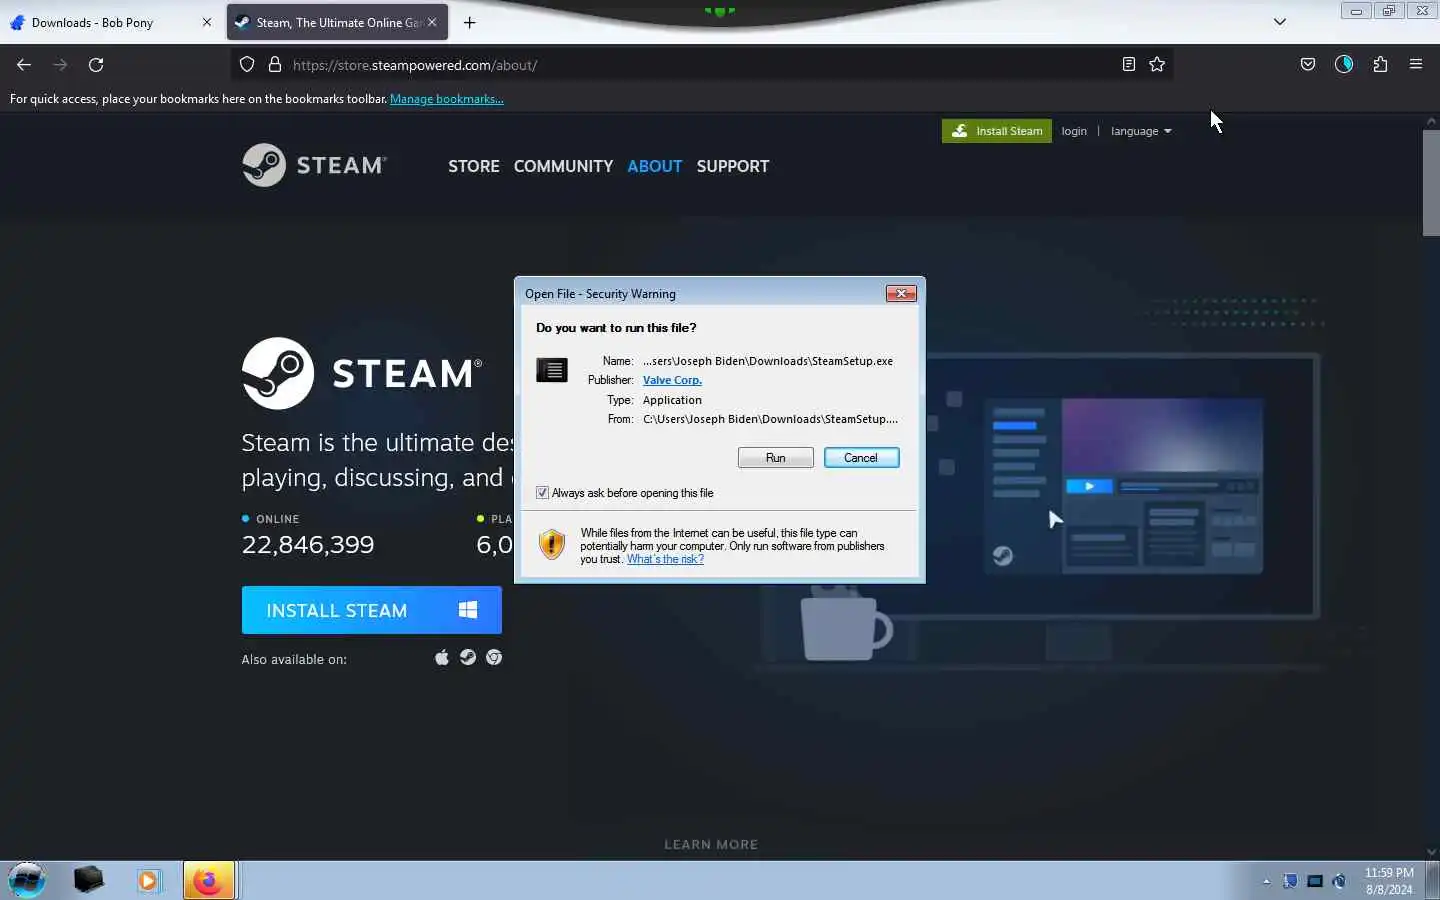Choose the Chromebook download icon
This screenshot has height=900, width=1440.
494,657
